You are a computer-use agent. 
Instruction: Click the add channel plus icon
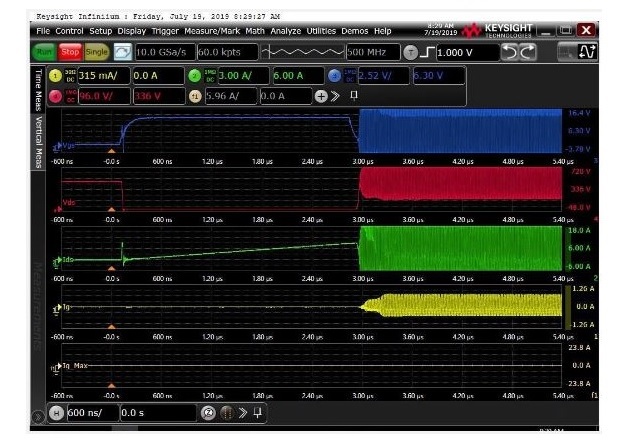click(321, 96)
